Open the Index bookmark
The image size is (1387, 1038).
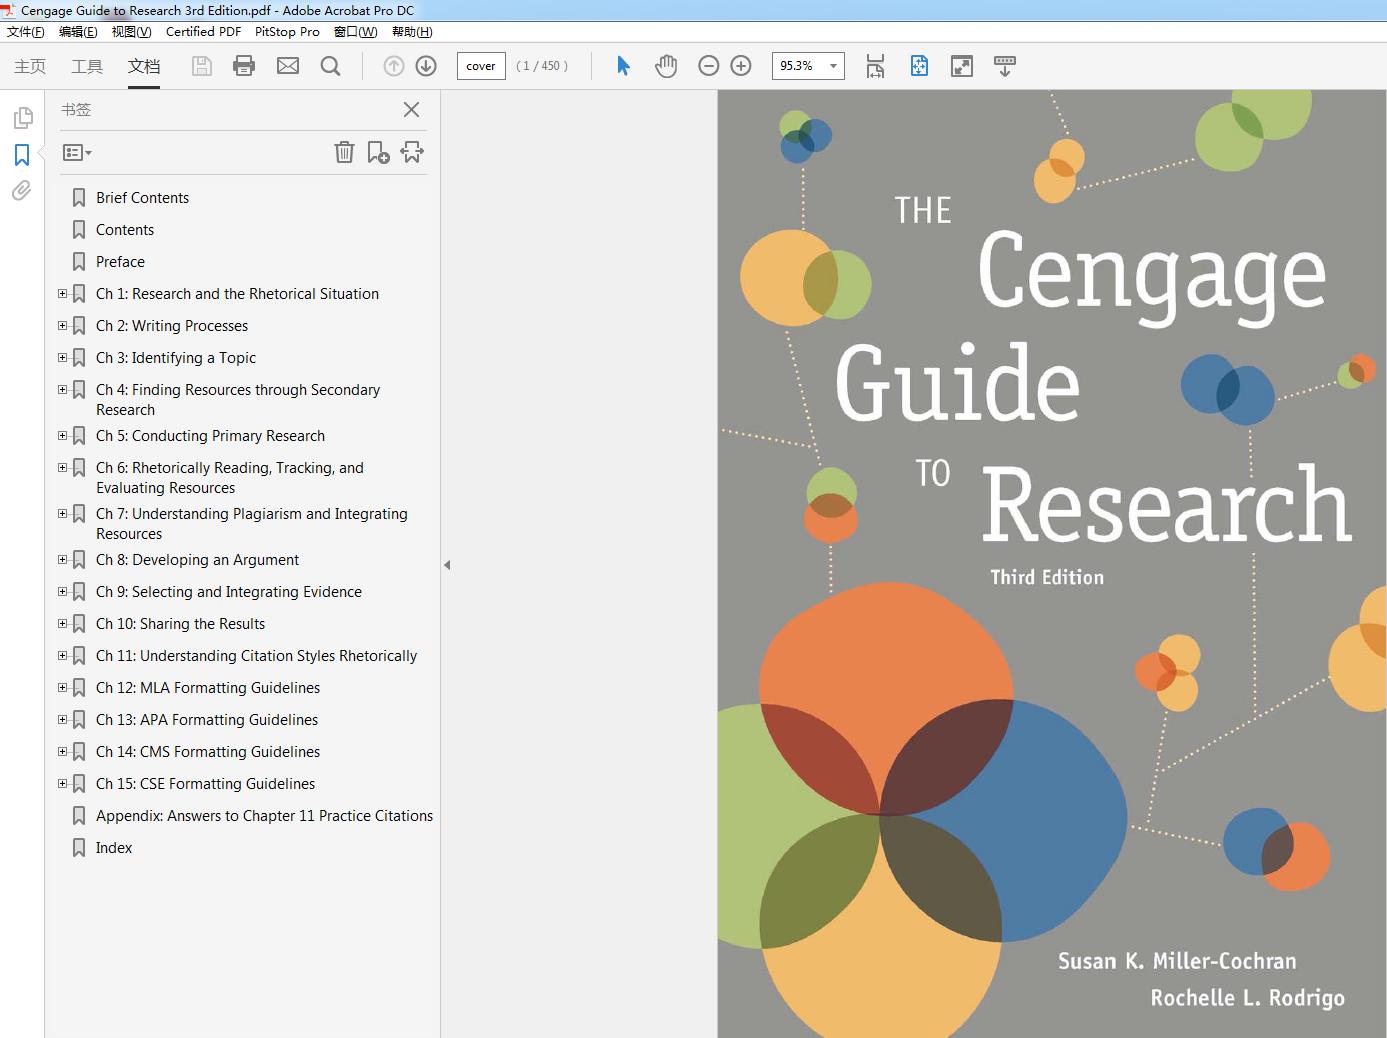[x=114, y=848]
